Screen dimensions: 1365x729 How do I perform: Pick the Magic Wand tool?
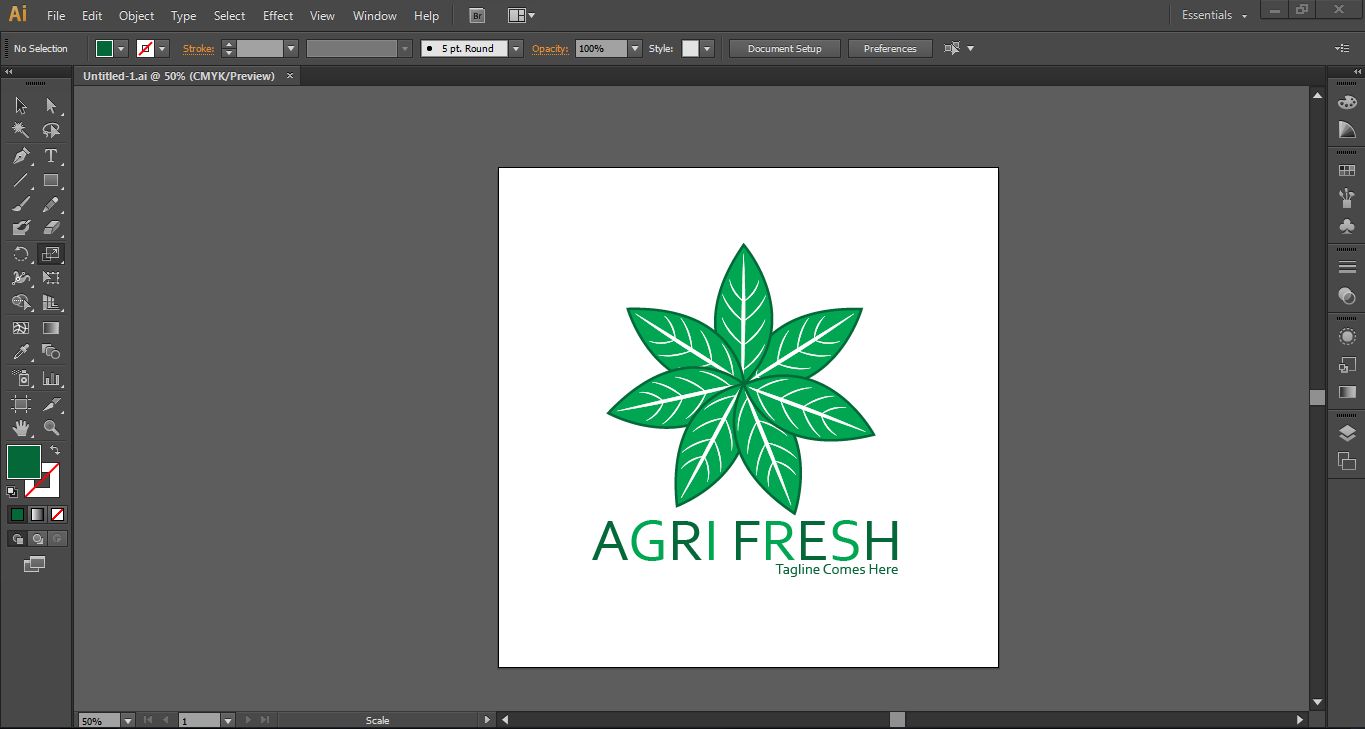tap(21, 130)
